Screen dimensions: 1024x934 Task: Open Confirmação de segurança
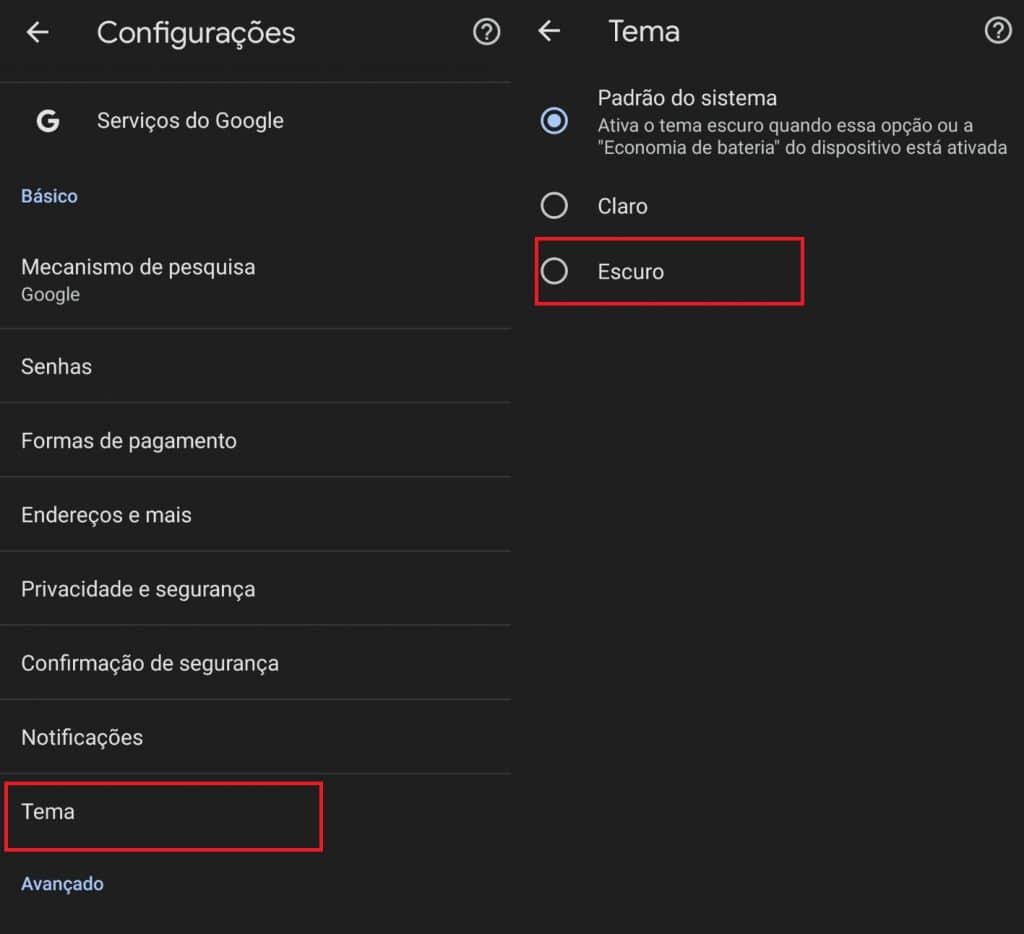(x=255, y=663)
